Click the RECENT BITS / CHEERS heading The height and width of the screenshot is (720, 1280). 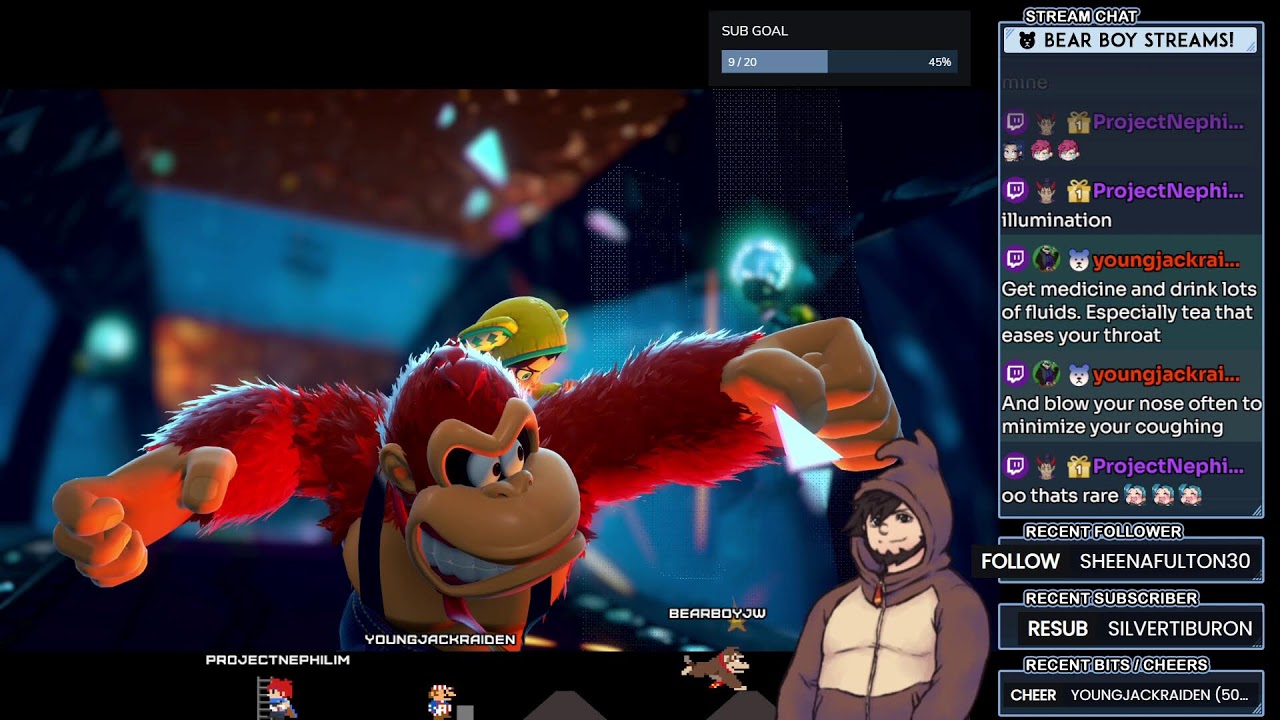[1116, 665]
